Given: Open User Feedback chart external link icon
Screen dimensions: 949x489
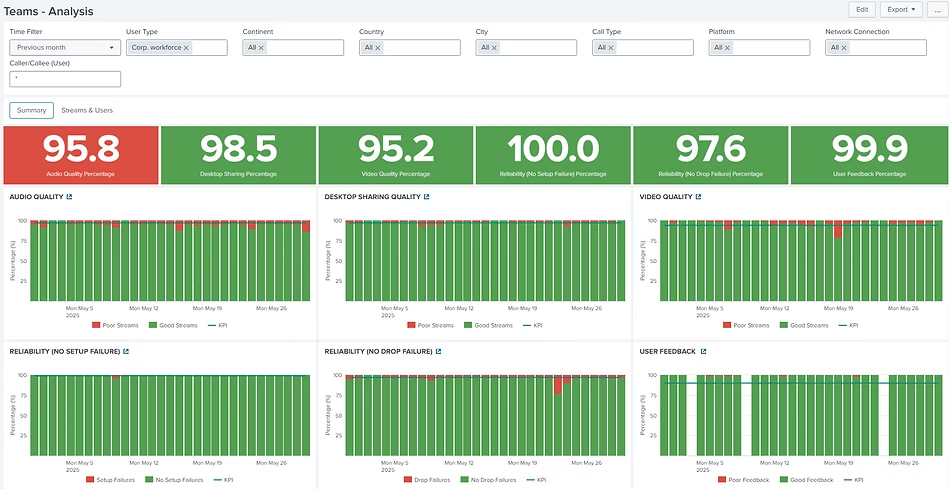Looking at the screenshot, I should pyautogui.click(x=704, y=351).
